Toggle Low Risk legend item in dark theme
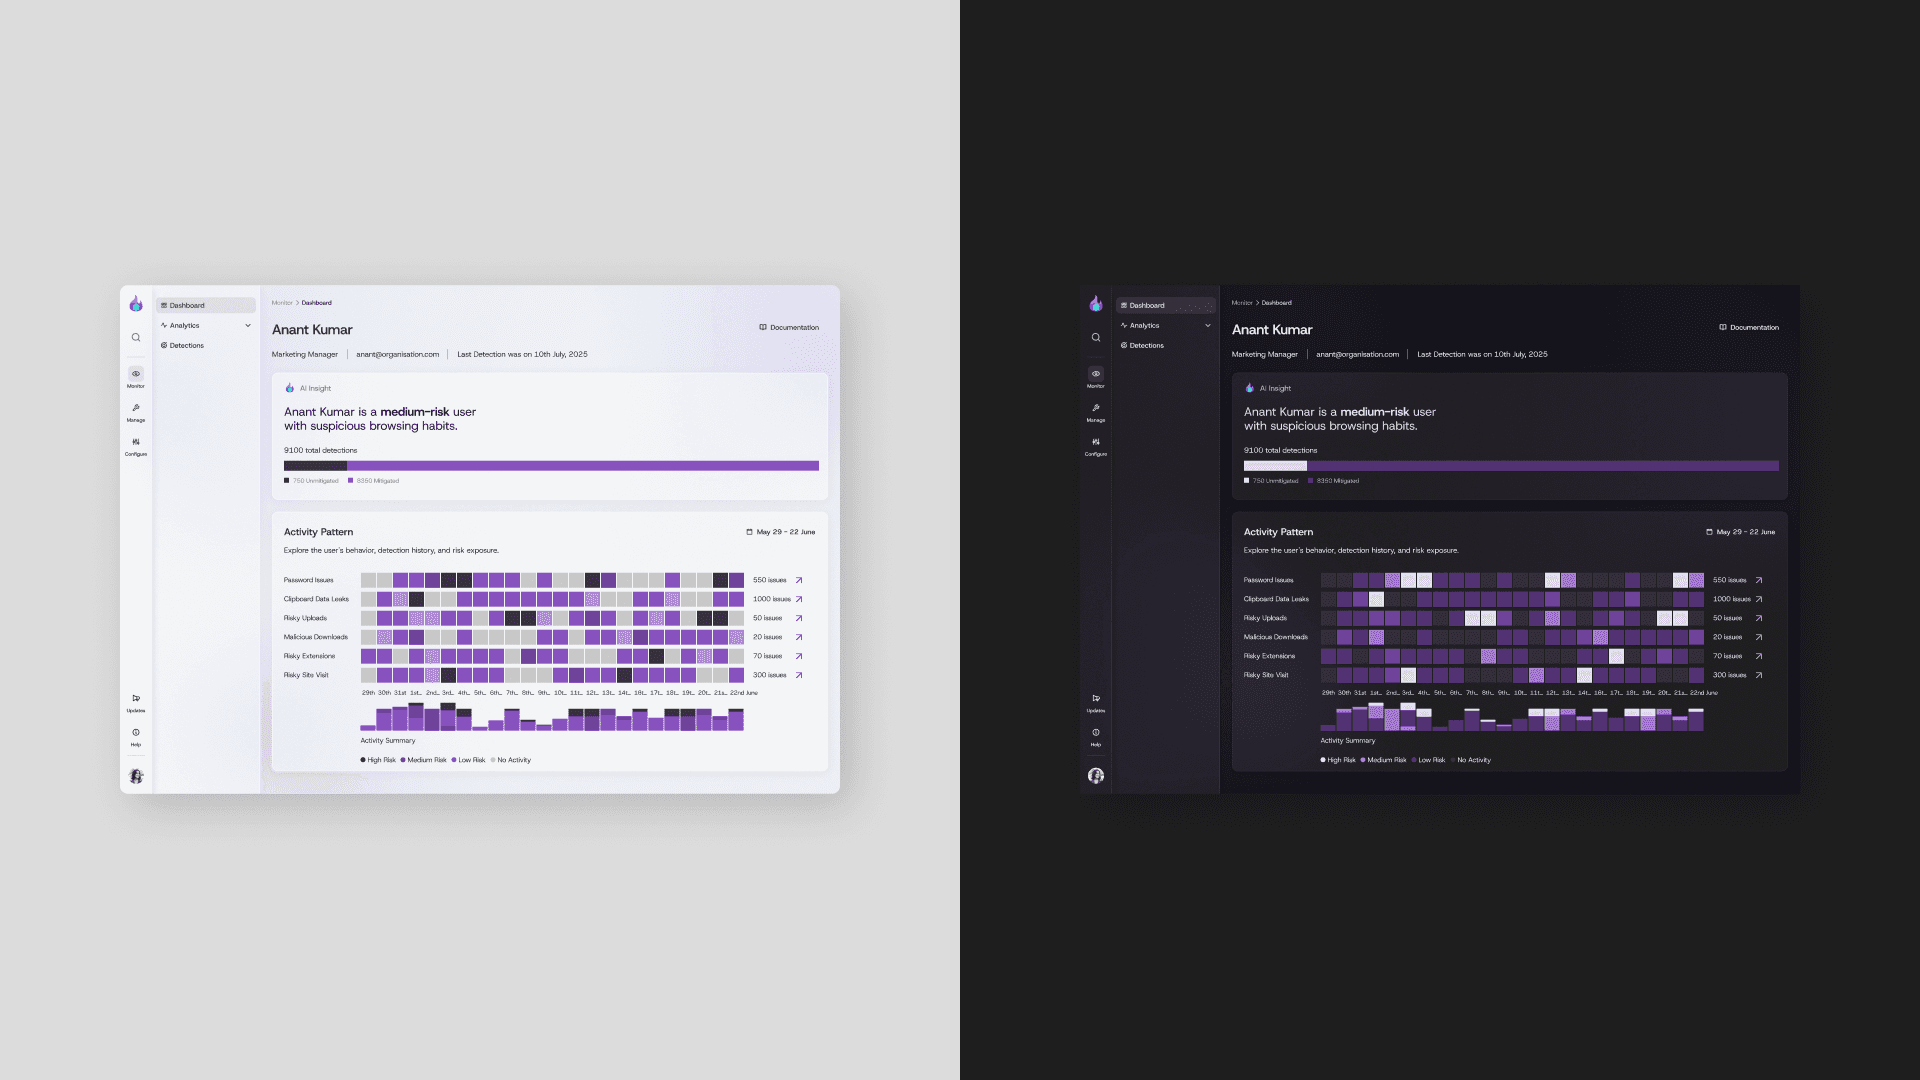The width and height of the screenshot is (1920, 1080). (x=1428, y=760)
